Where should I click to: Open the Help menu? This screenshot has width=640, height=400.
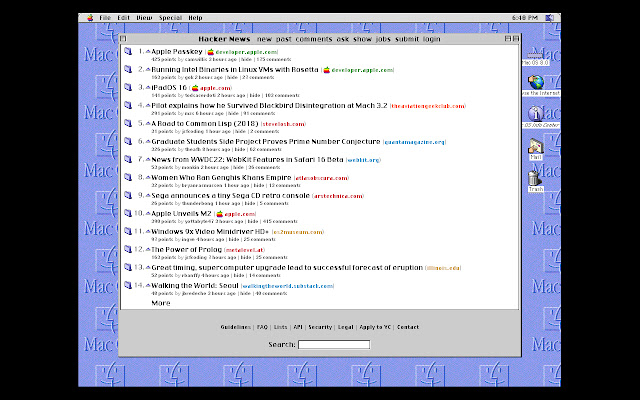[x=195, y=18]
